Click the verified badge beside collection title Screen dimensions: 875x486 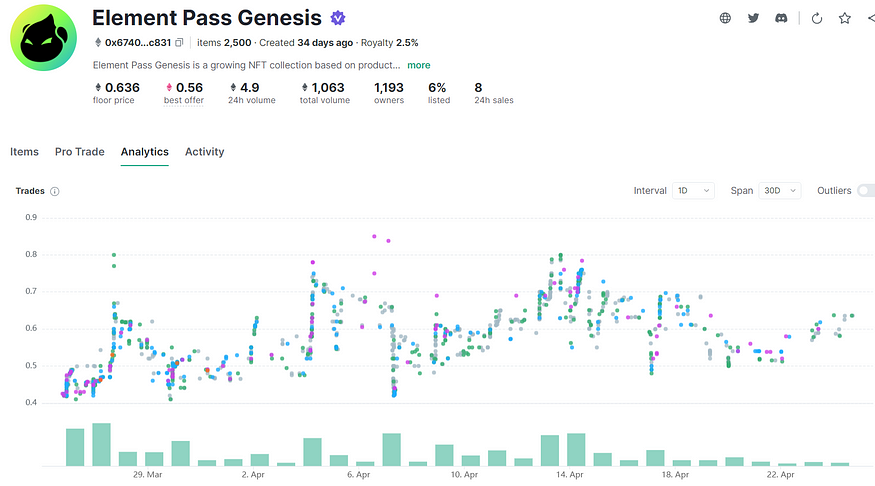339,18
